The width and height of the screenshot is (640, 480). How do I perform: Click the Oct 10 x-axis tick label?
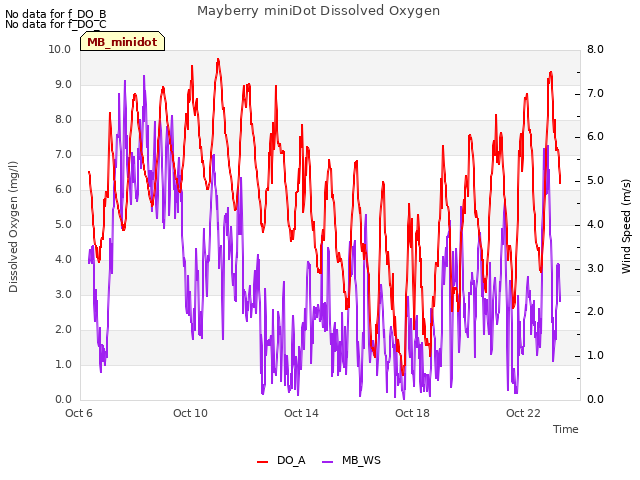point(190,413)
